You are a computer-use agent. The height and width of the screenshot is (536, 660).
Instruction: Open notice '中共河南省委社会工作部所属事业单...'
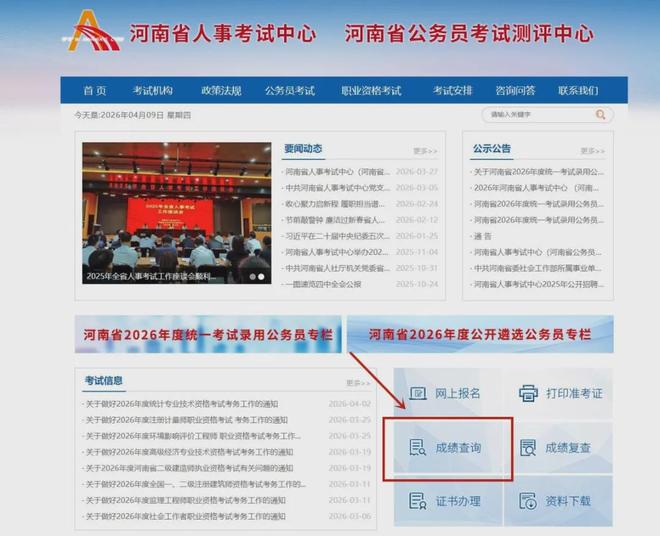click(x=538, y=268)
